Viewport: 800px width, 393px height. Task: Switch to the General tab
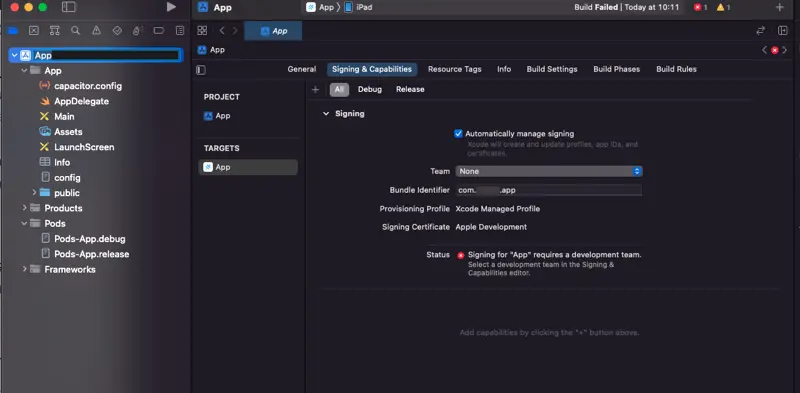[x=302, y=69]
